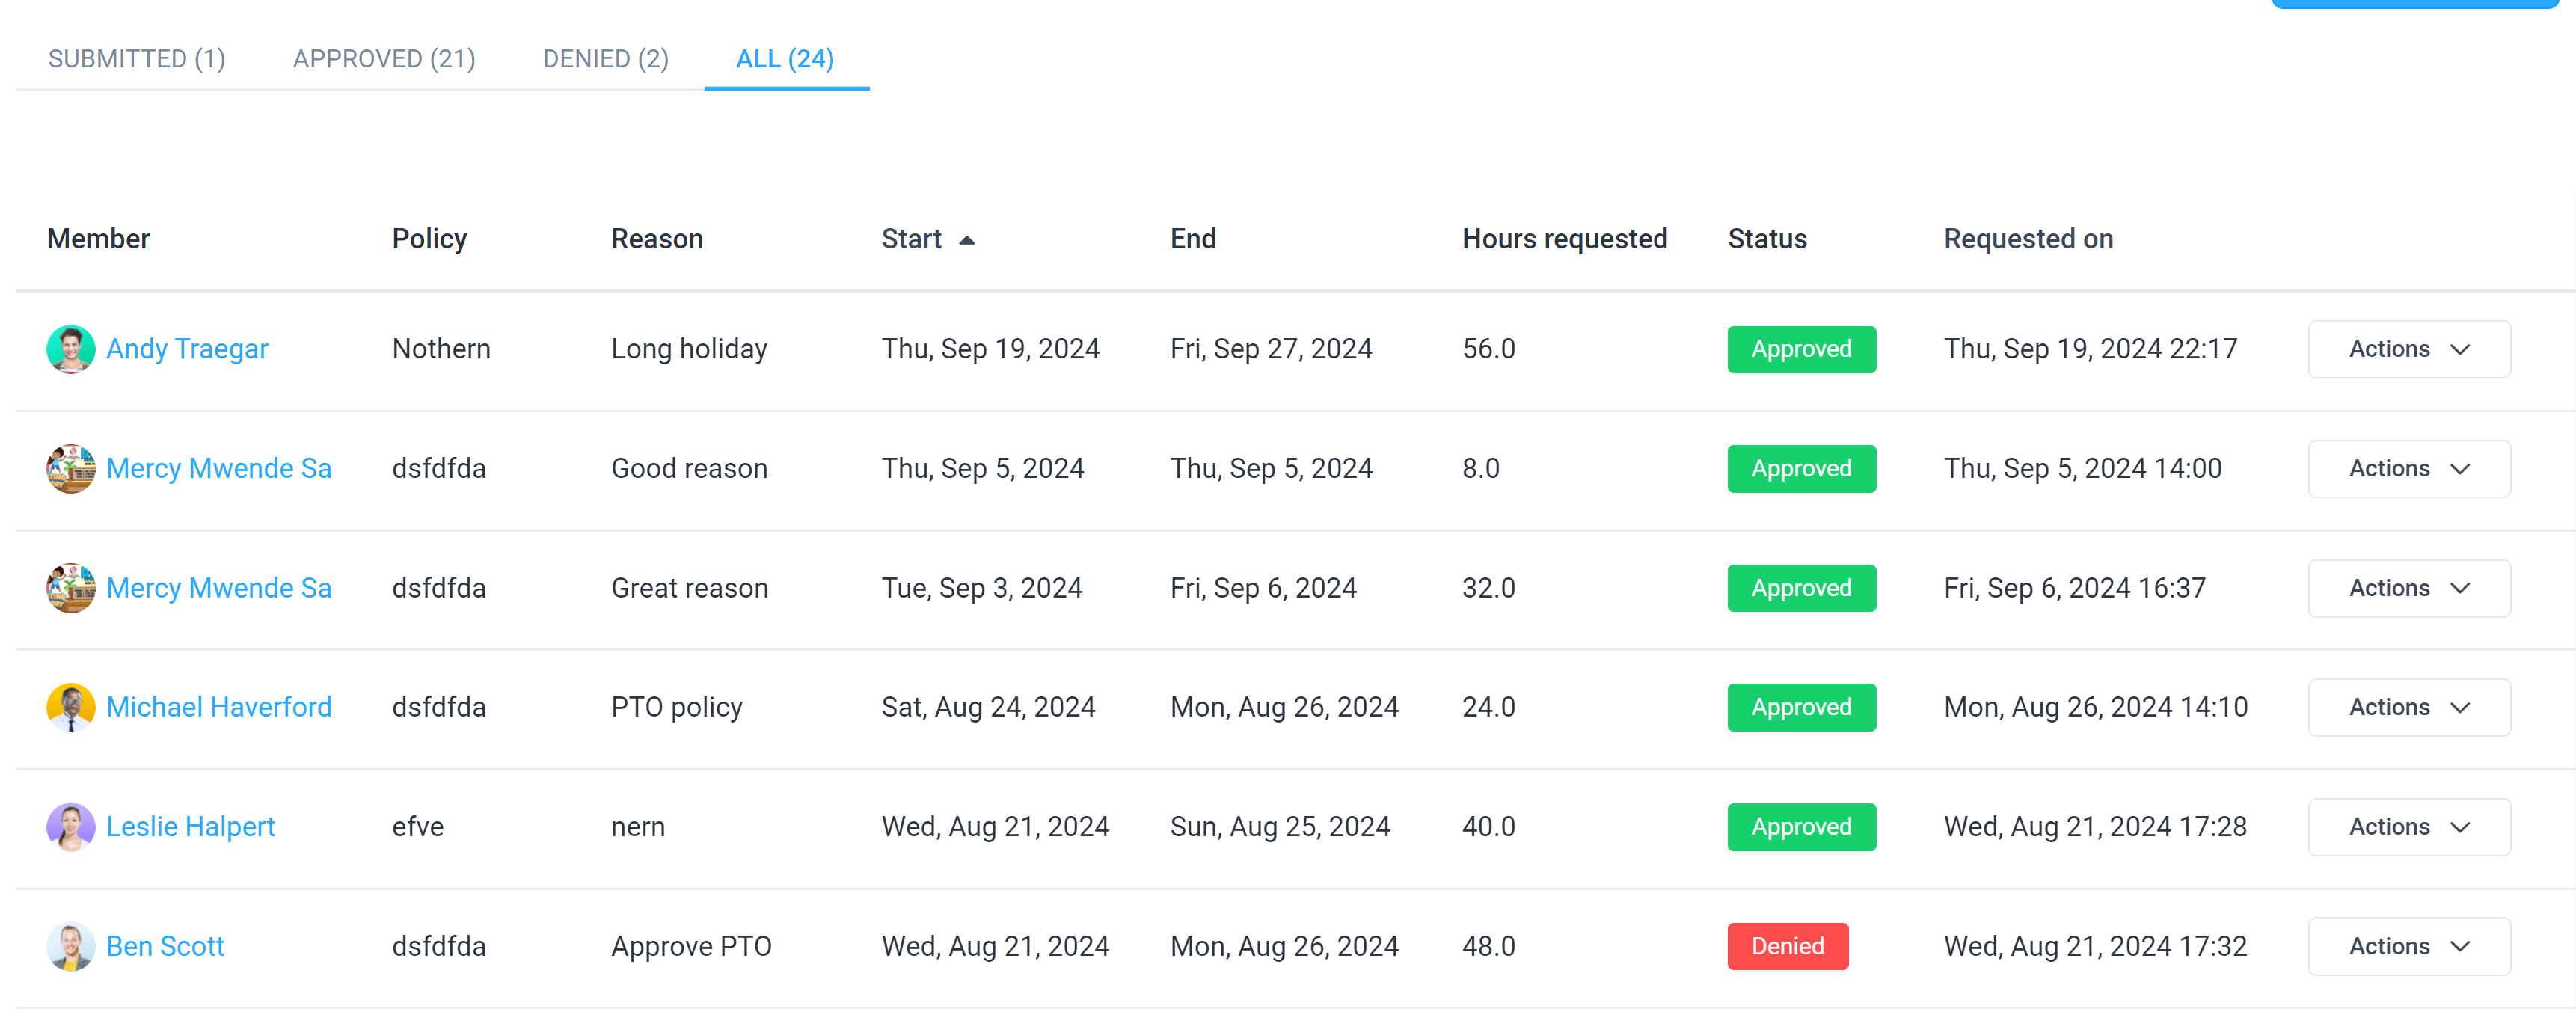Image resolution: width=2576 pixels, height=1012 pixels.
Task: Open Actions menu for the Good reason request
Action: (2408, 468)
